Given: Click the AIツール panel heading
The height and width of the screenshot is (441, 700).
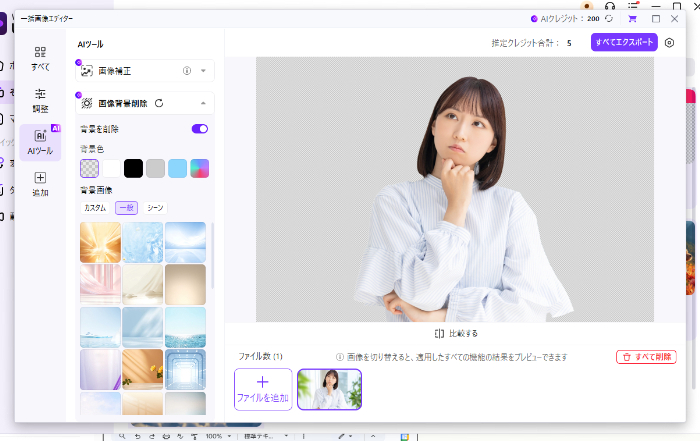Looking at the screenshot, I should click(x=90, y=44).
